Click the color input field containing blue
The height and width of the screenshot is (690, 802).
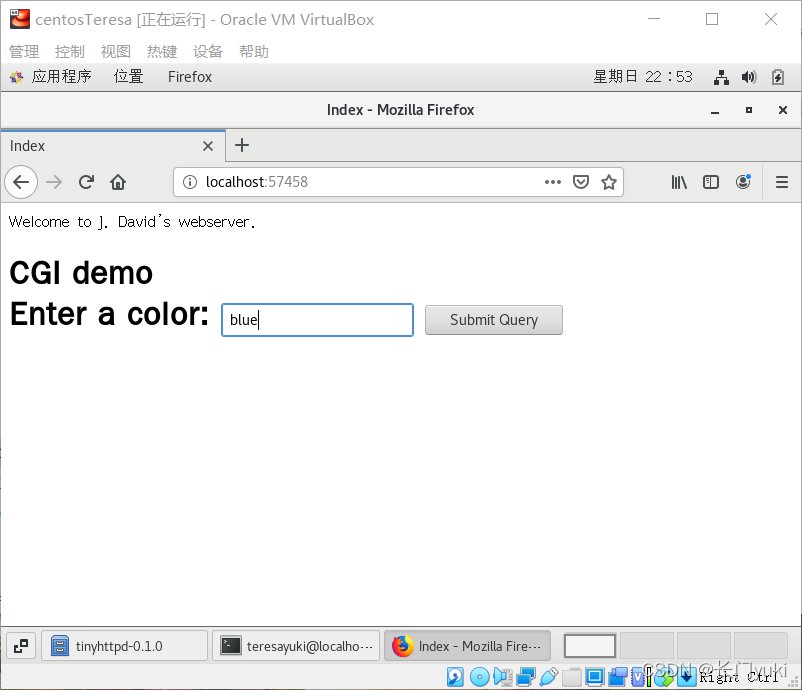click(317, 320)
